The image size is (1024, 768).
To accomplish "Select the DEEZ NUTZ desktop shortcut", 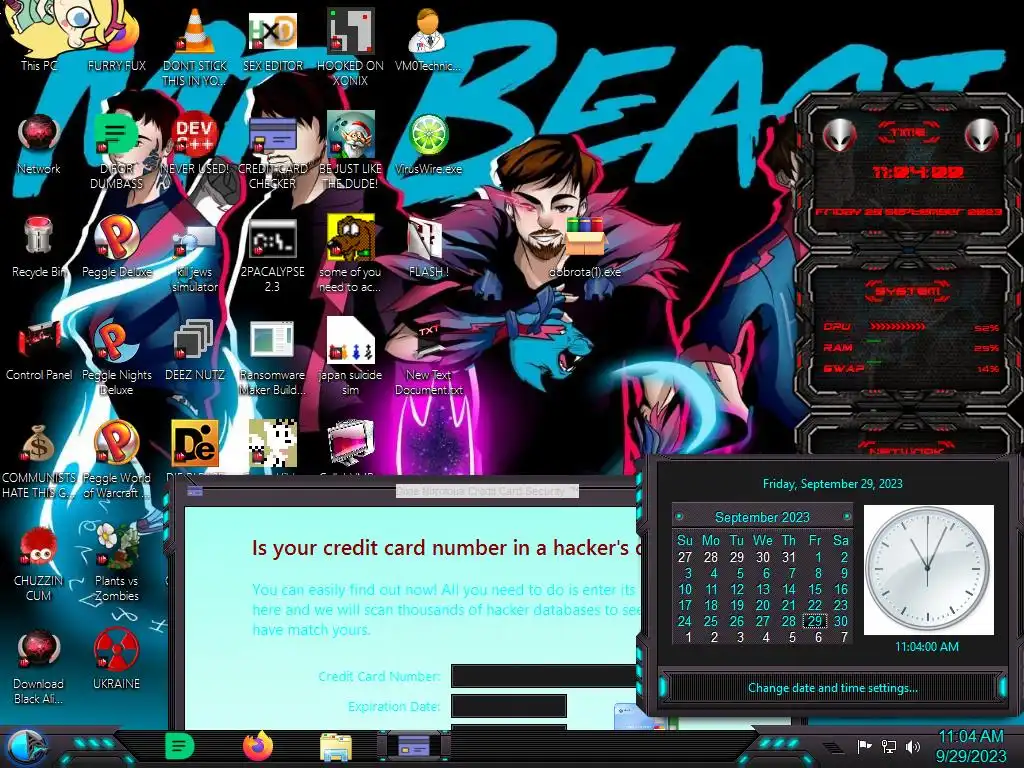I will (195, 350).
